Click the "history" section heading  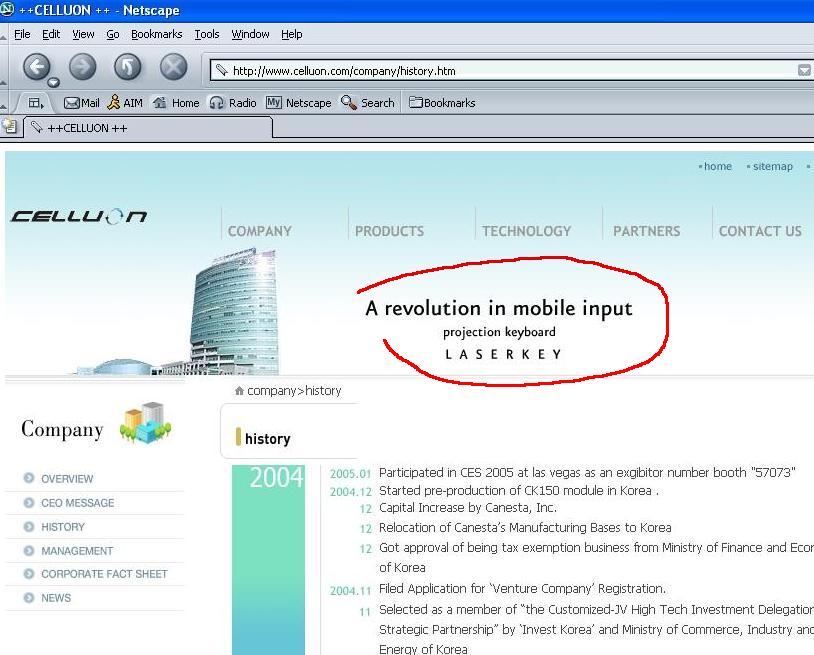[x=267, y=439]
